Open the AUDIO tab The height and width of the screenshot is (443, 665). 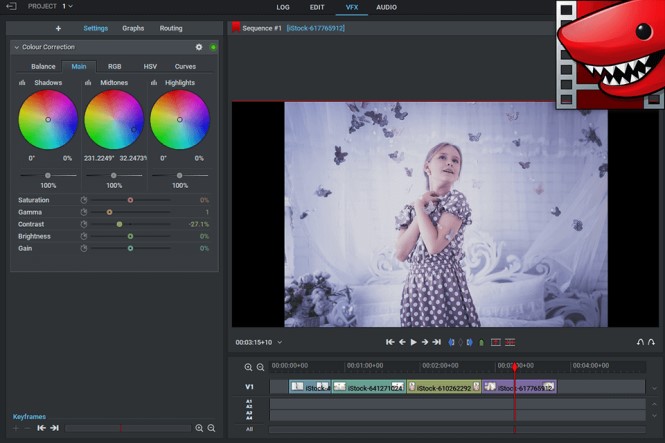coord(386,7)
